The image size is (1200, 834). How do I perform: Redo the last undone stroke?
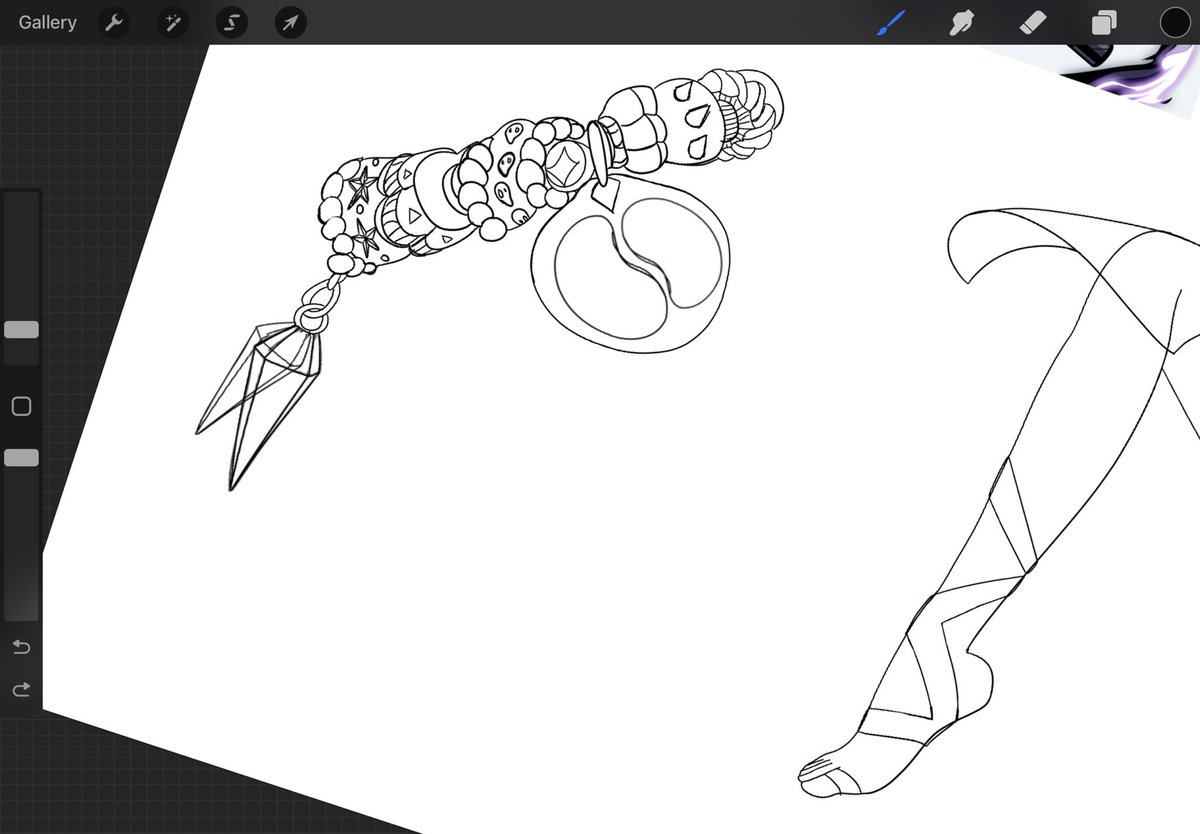pyautogui.click(x=21, y=690)
